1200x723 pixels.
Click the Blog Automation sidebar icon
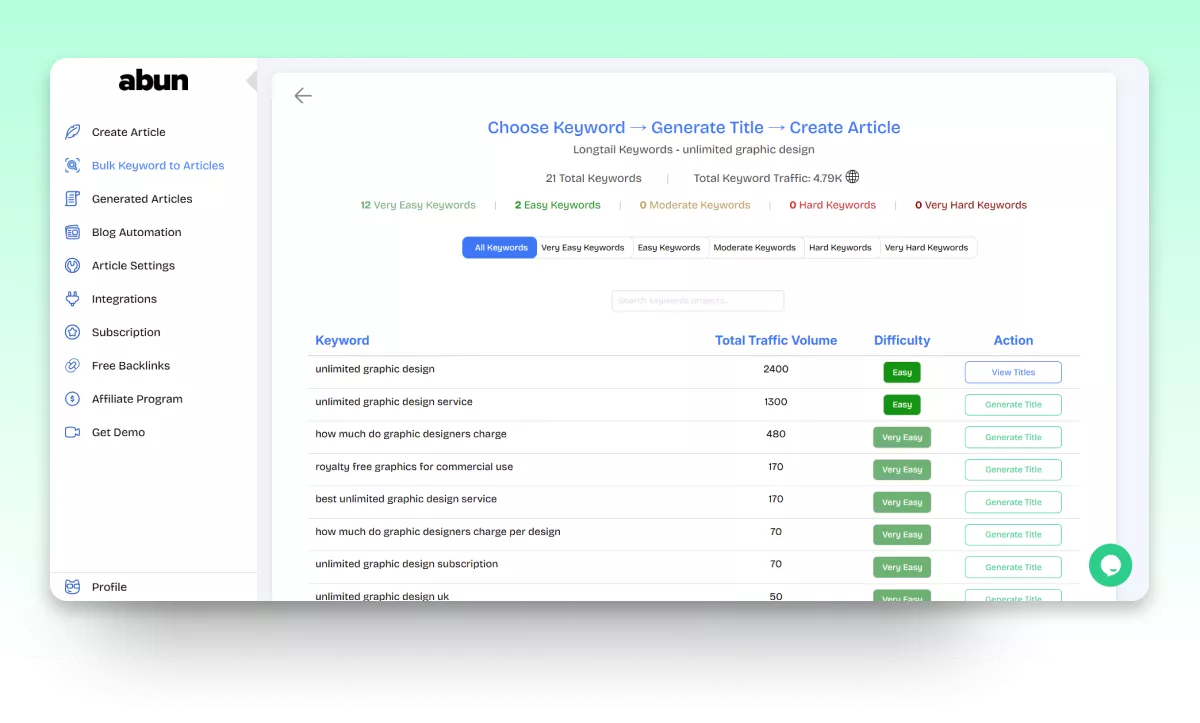pos(72,232)
